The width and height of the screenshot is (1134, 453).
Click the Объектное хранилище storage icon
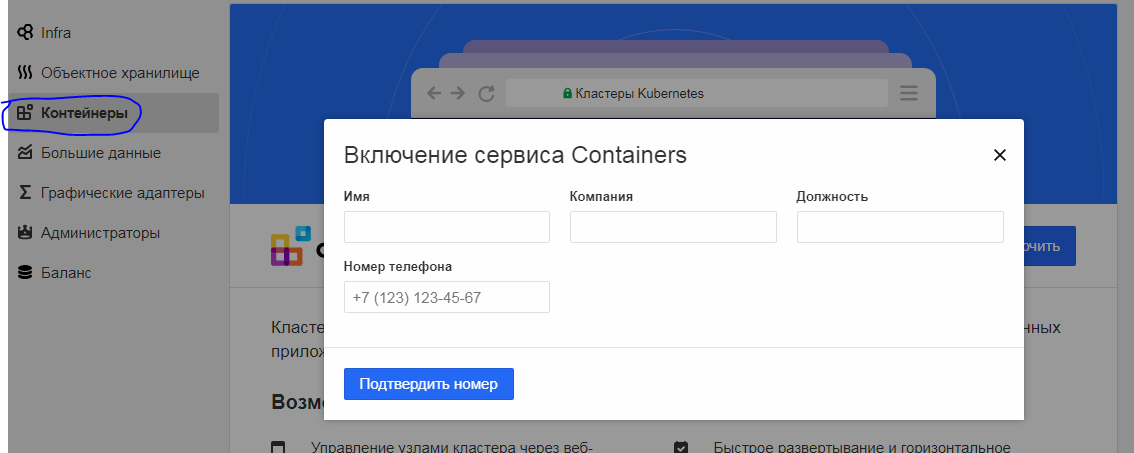click(25, 73)
